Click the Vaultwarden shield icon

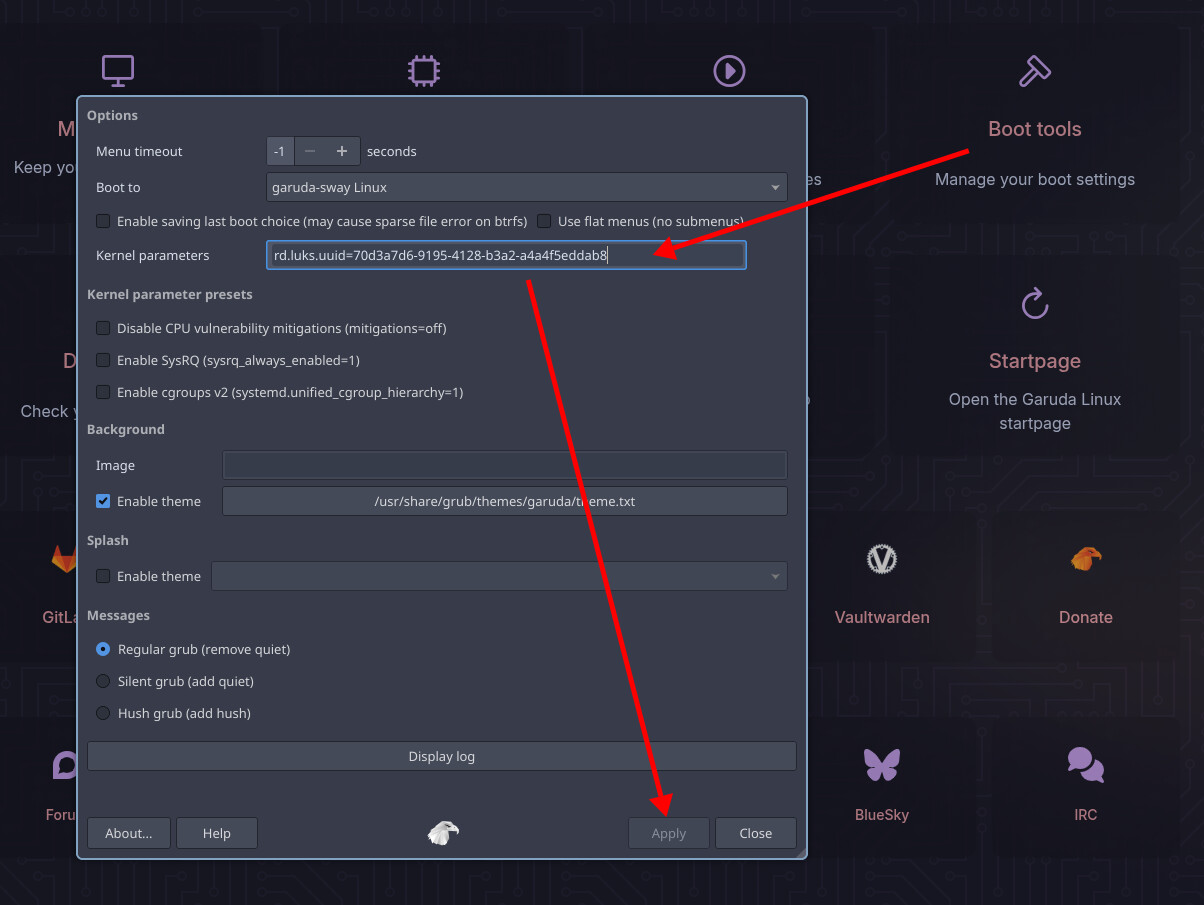[881, 558]
